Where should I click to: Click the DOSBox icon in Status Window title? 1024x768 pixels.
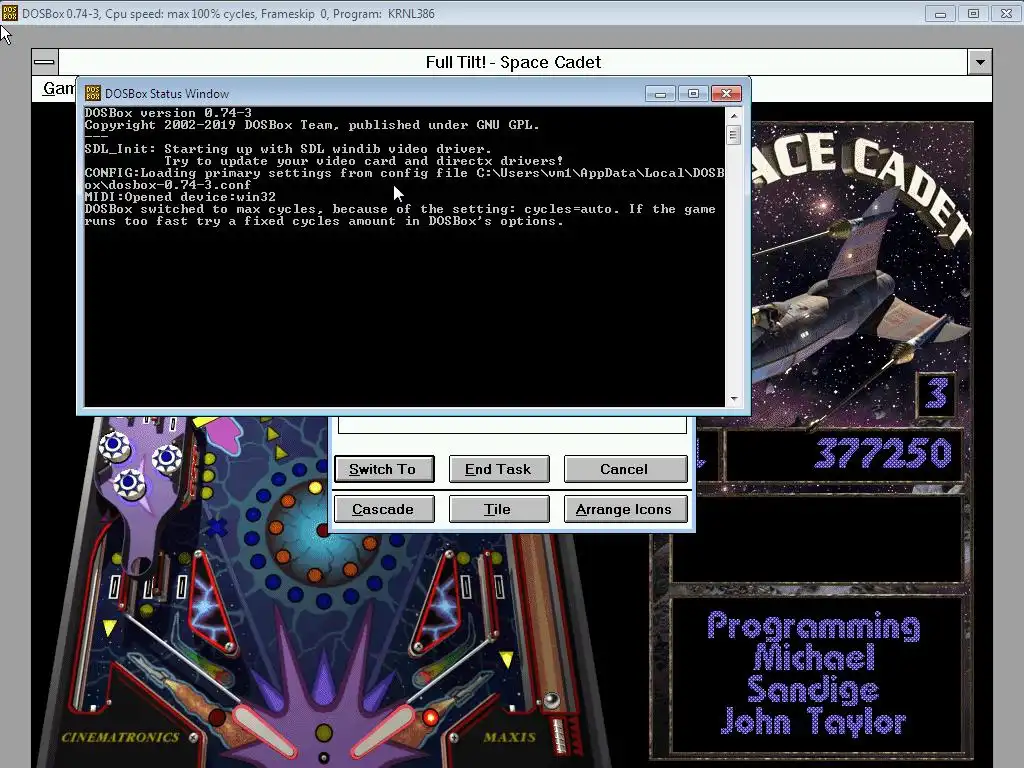tap(93, 93)
